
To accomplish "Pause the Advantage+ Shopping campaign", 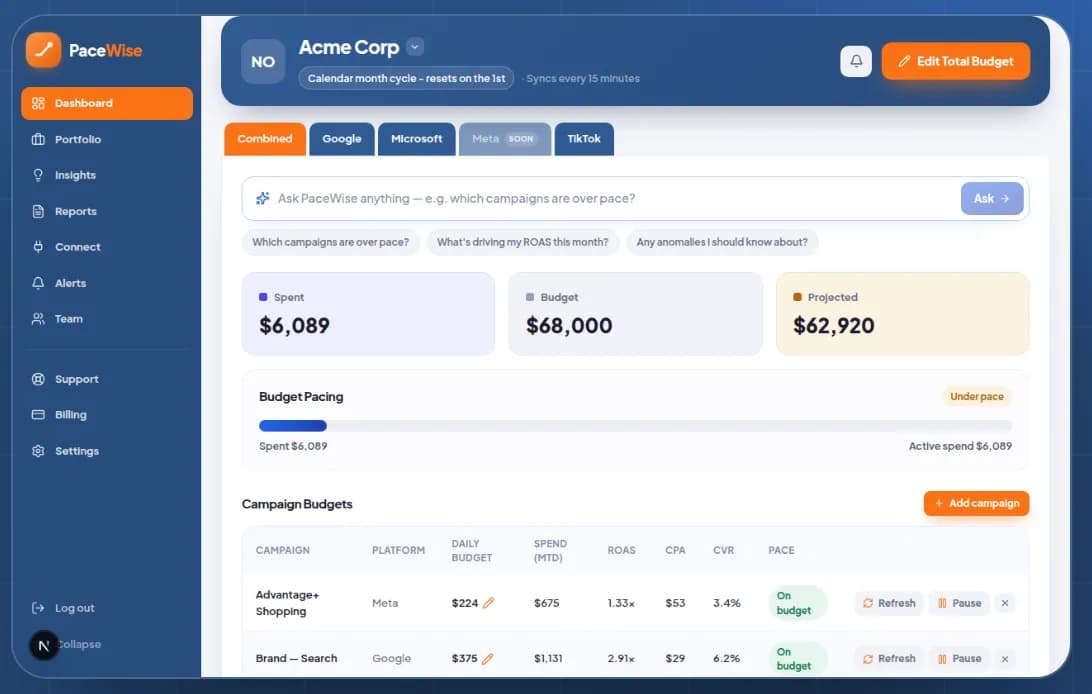I will (x=959, y=603).
